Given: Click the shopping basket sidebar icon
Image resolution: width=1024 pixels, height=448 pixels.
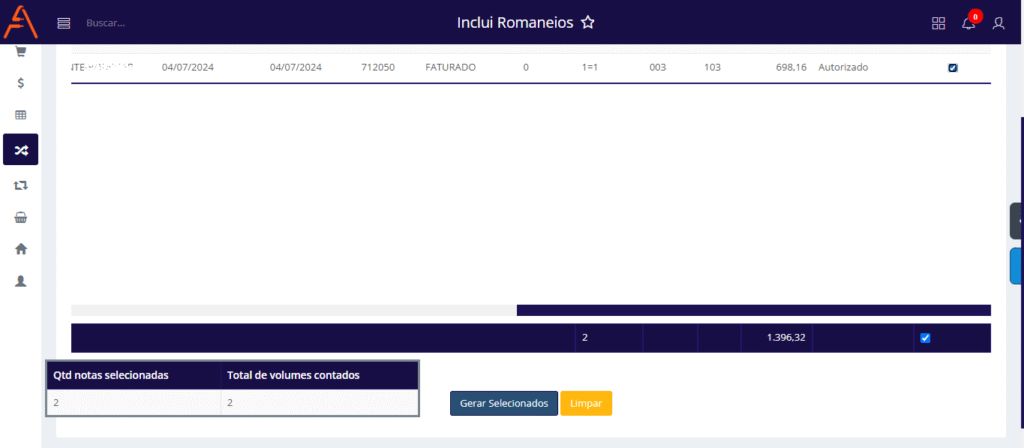Looking at the screenshot, I should (x=20, y=217).
